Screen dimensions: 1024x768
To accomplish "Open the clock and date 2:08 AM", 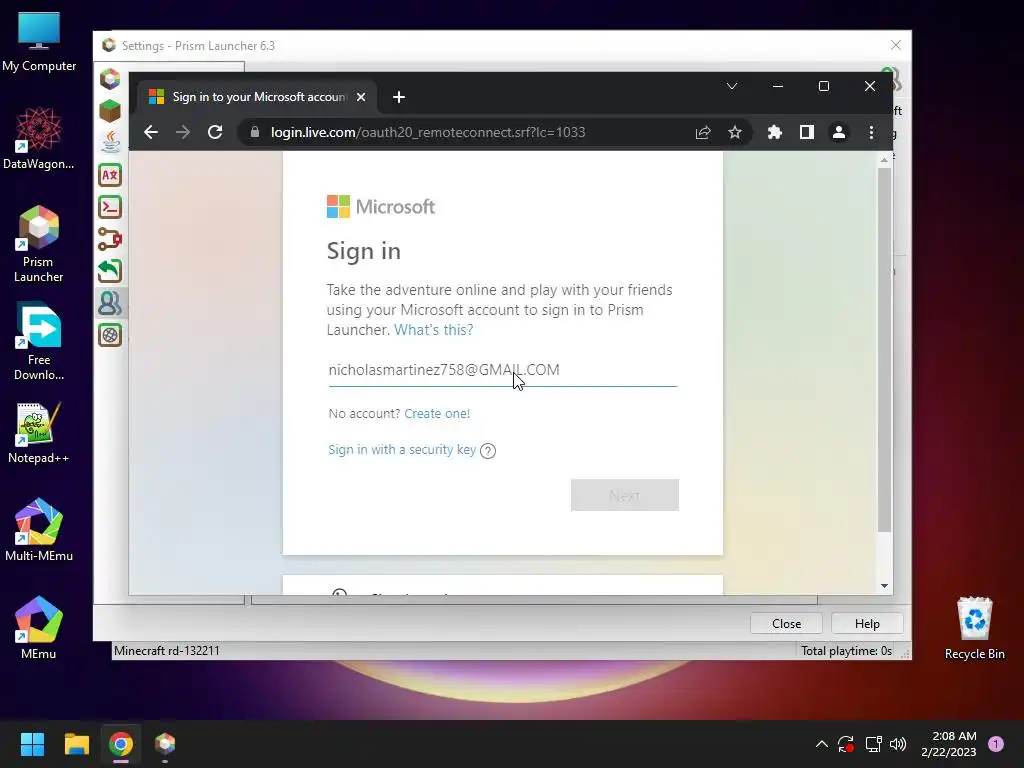I will point(949,744).
